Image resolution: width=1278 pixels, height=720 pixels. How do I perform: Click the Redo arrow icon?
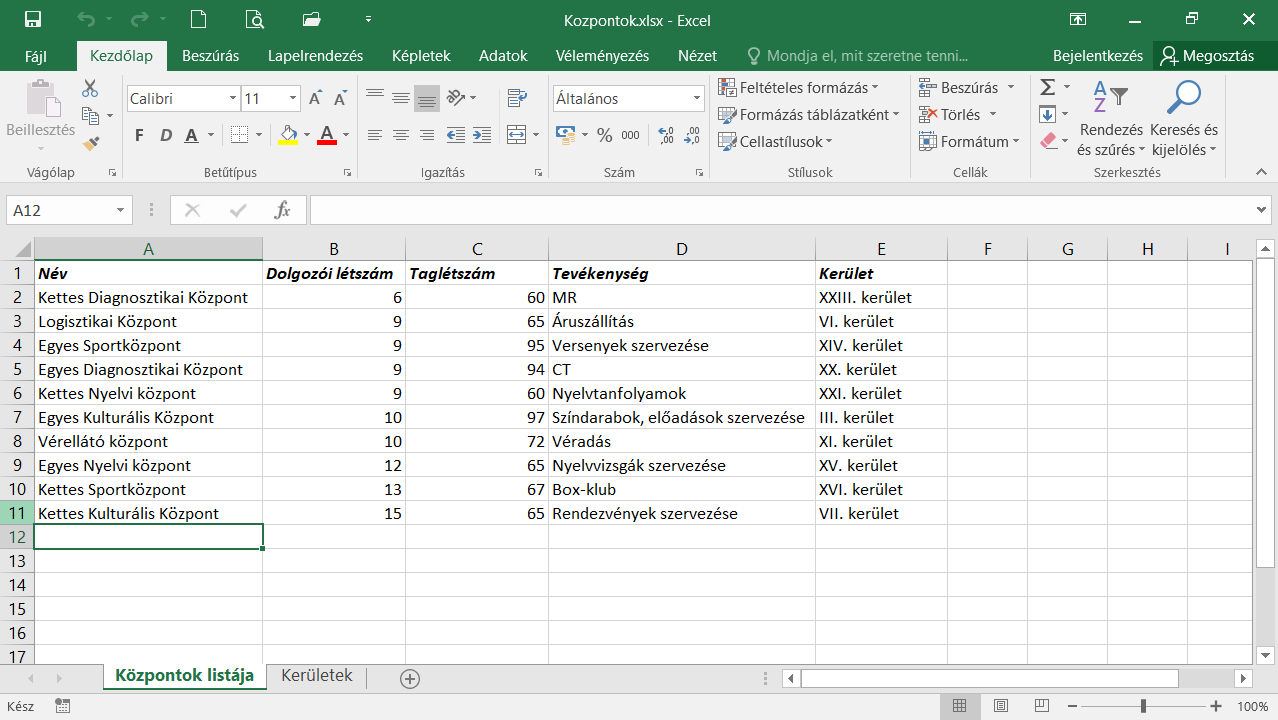139,18
